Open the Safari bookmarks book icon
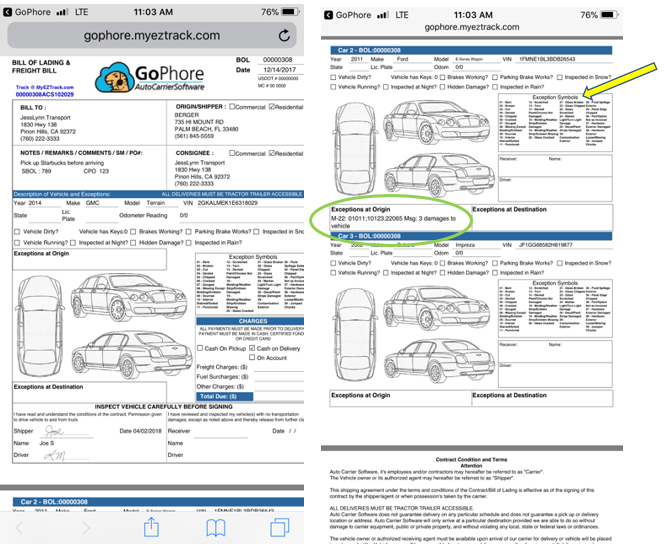Viewport: 664px width, 551px height. click(x=216, y=527)
